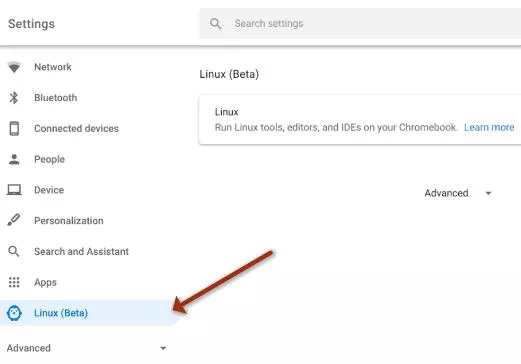The height and width of the screenshot is (364, 521).
Task: Open the Network settings section
Action: click(x=53, y=67)
